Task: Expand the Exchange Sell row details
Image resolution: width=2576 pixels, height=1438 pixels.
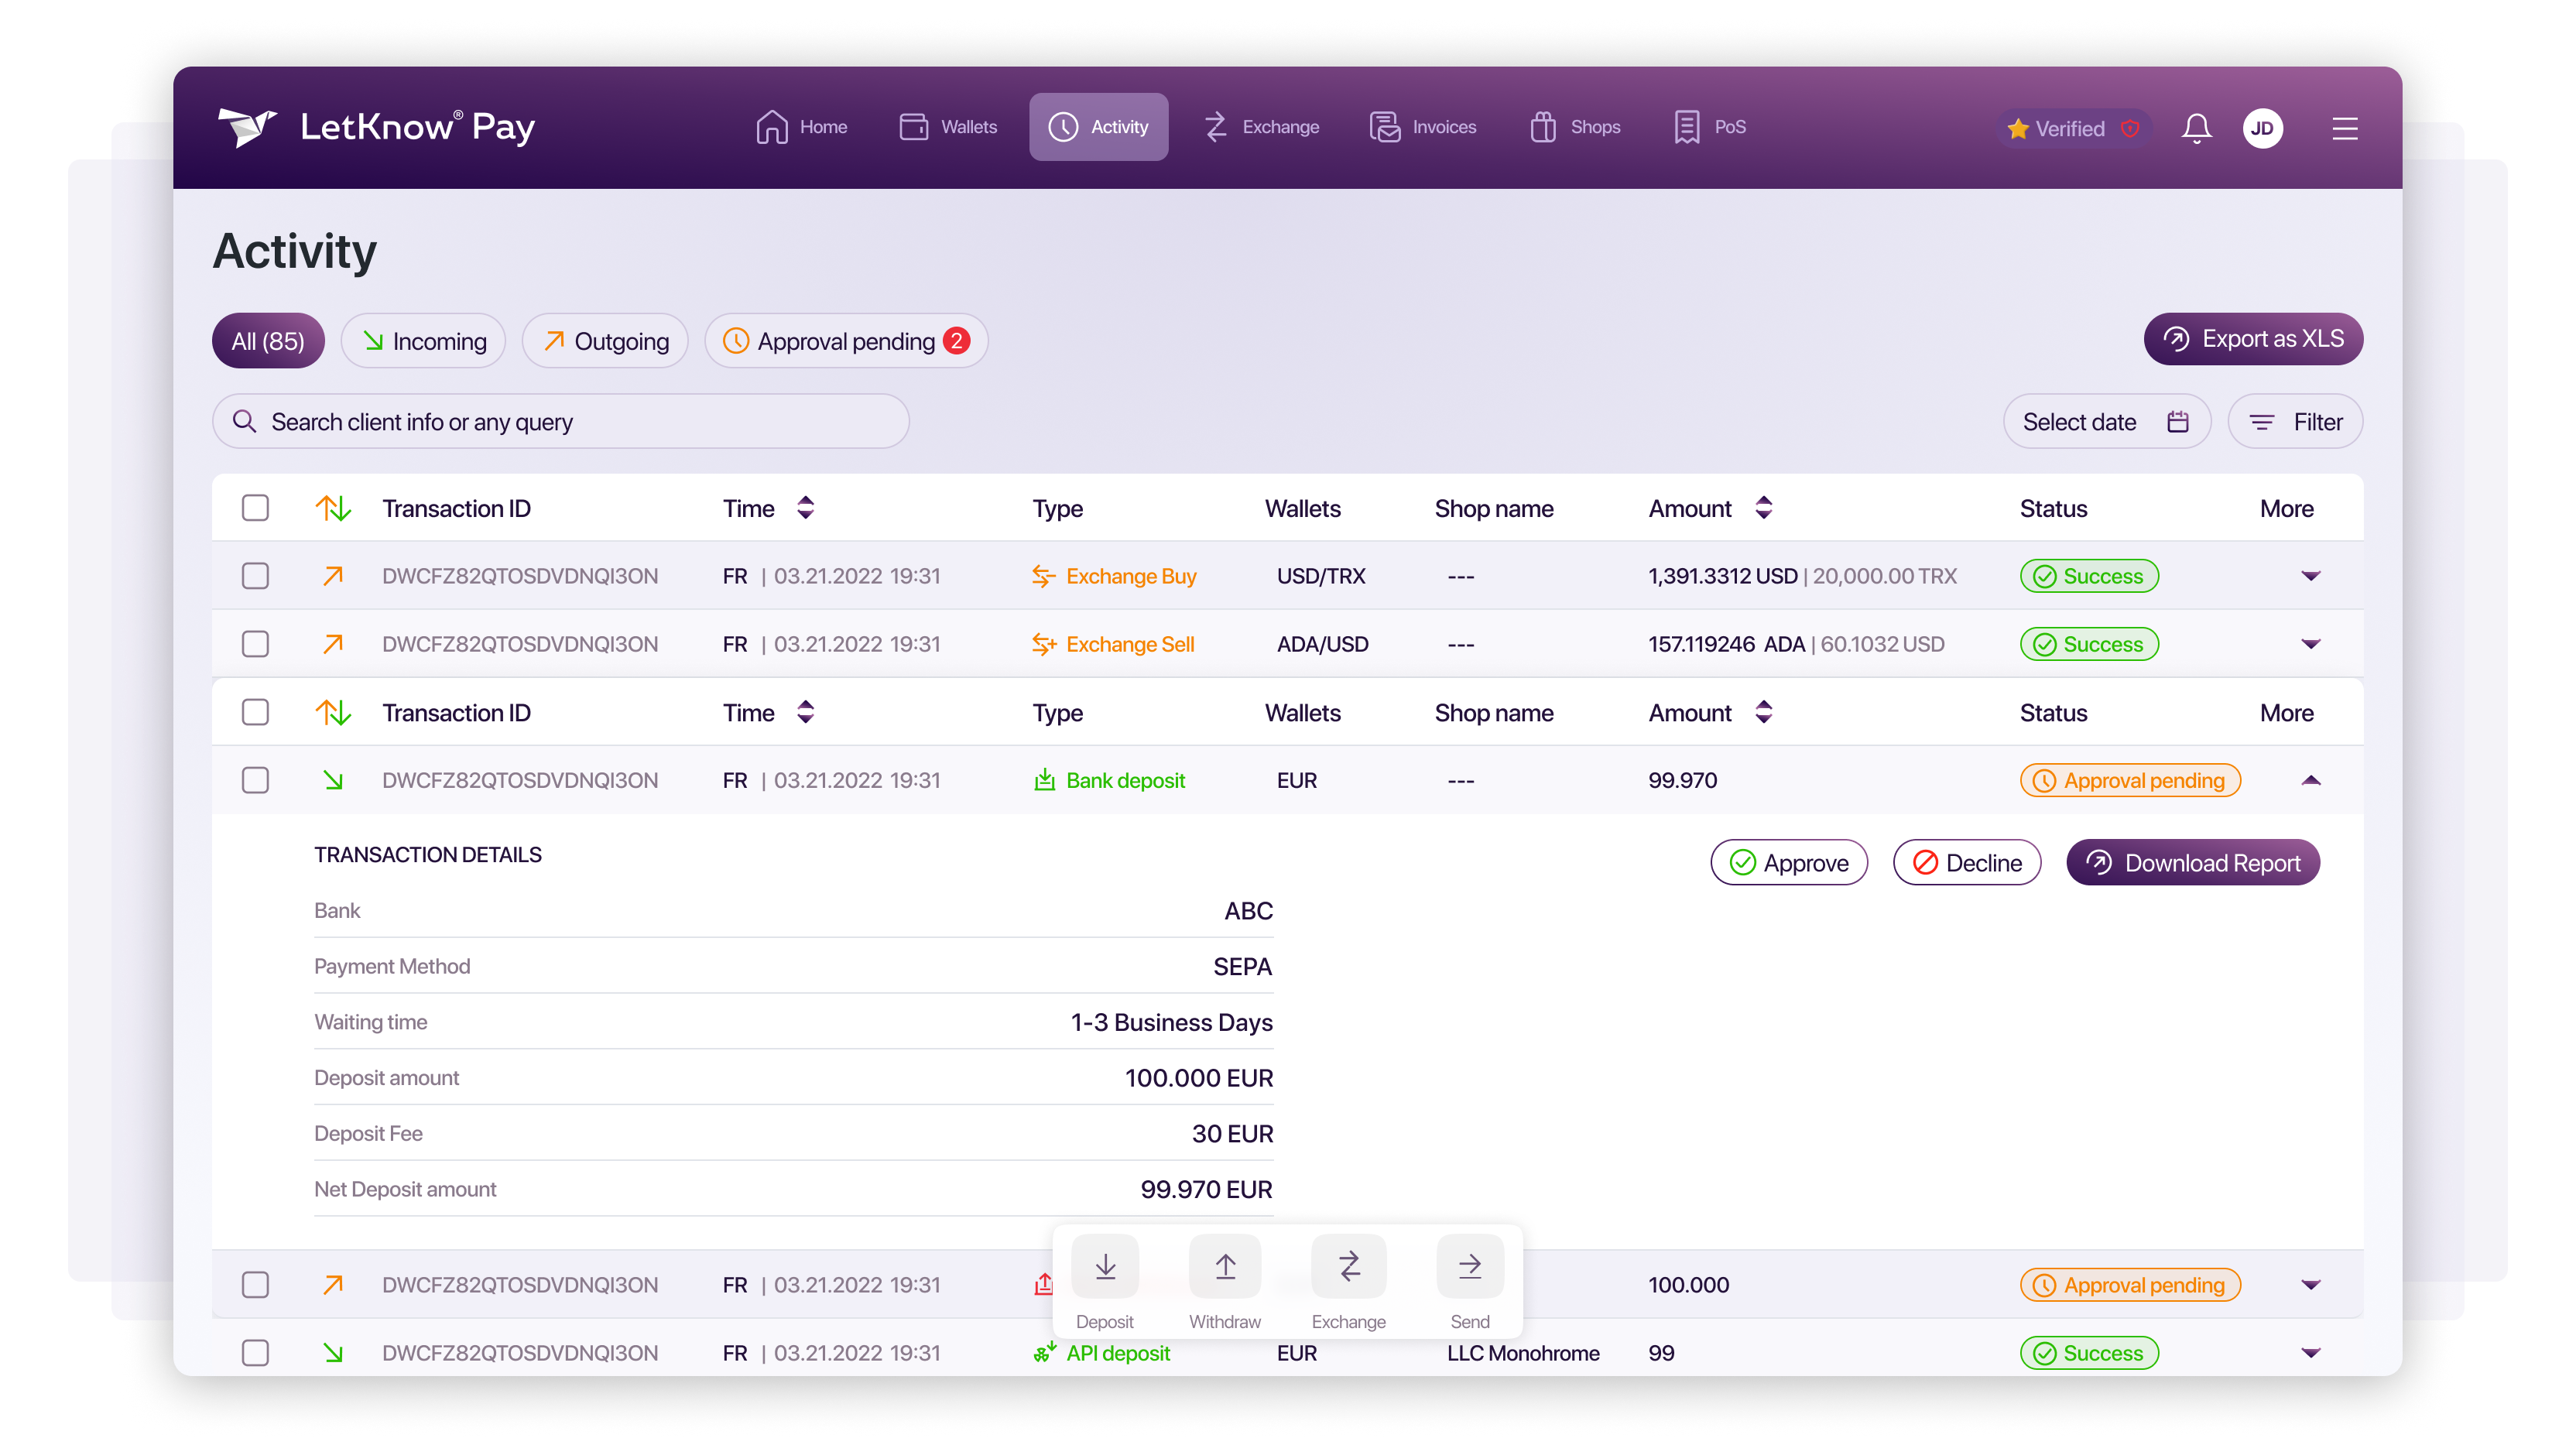Action: (x=2310, y=644)
